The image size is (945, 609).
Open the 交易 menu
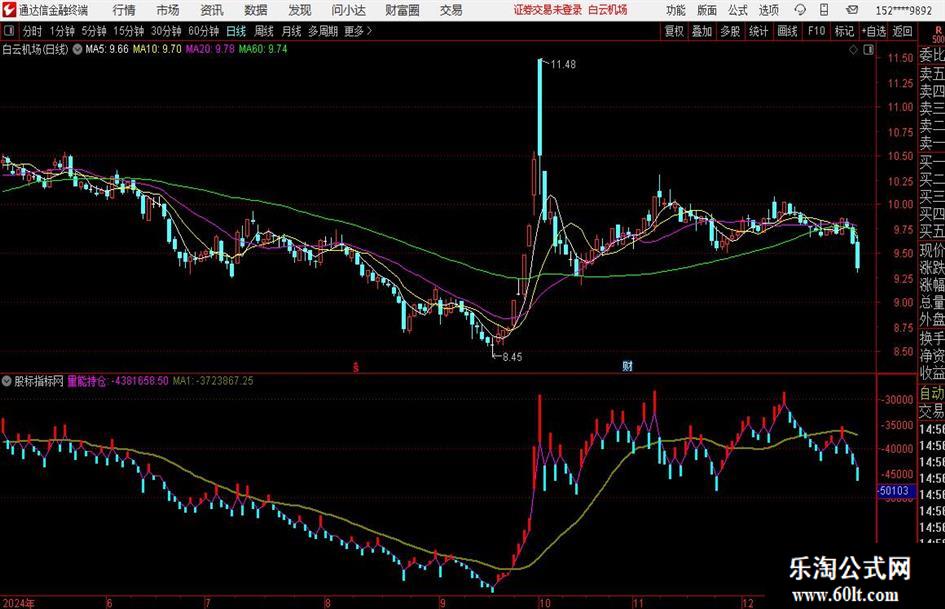point(451,10)
